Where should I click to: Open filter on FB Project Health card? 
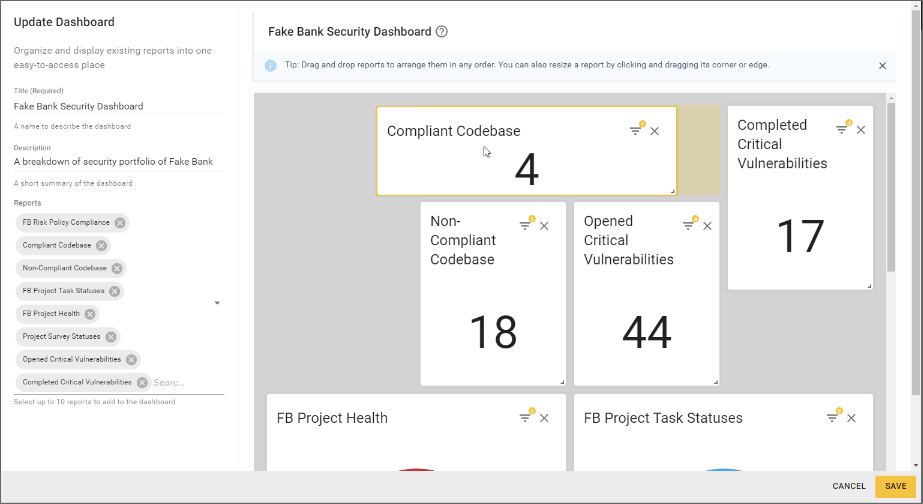click(x=525, y=418)
